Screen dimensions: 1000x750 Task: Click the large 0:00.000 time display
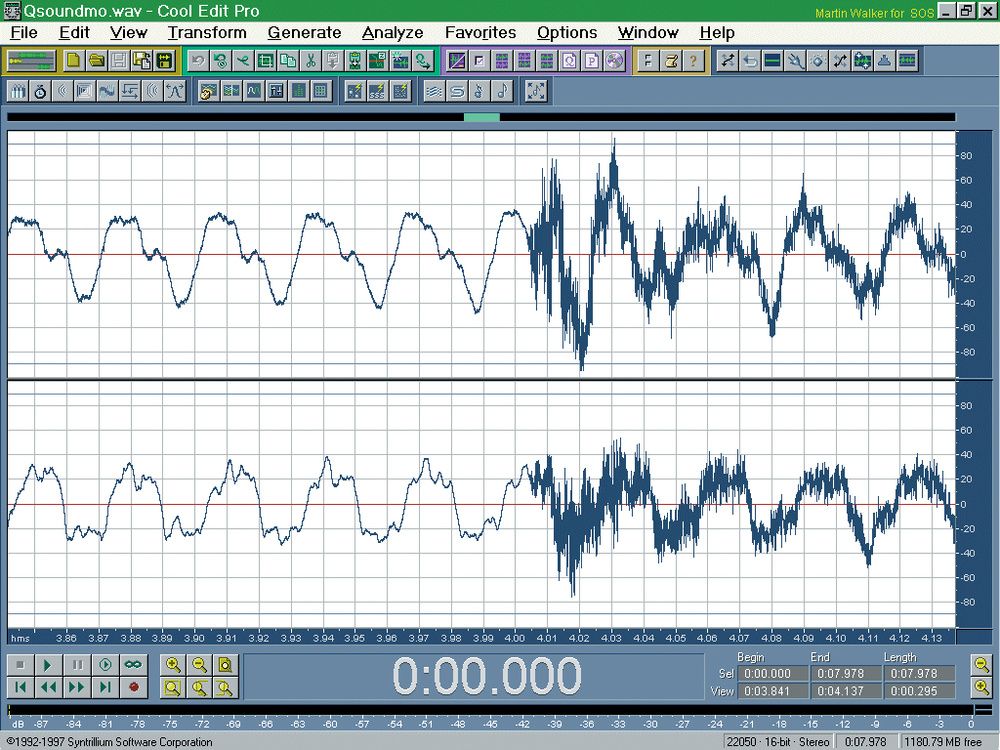point(487,675)
